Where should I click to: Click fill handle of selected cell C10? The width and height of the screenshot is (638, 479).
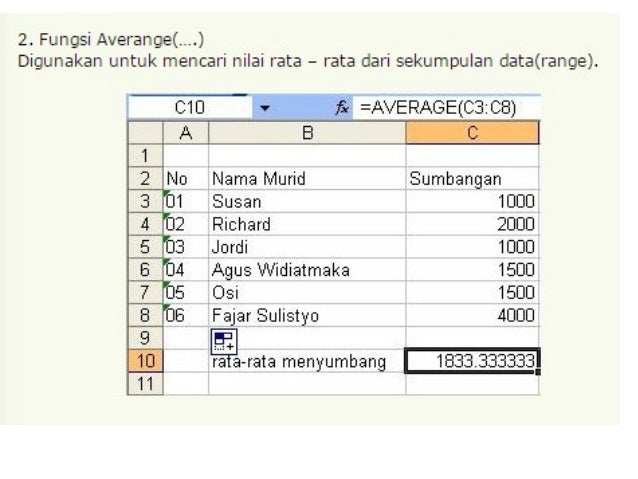[x=538, y=372]
